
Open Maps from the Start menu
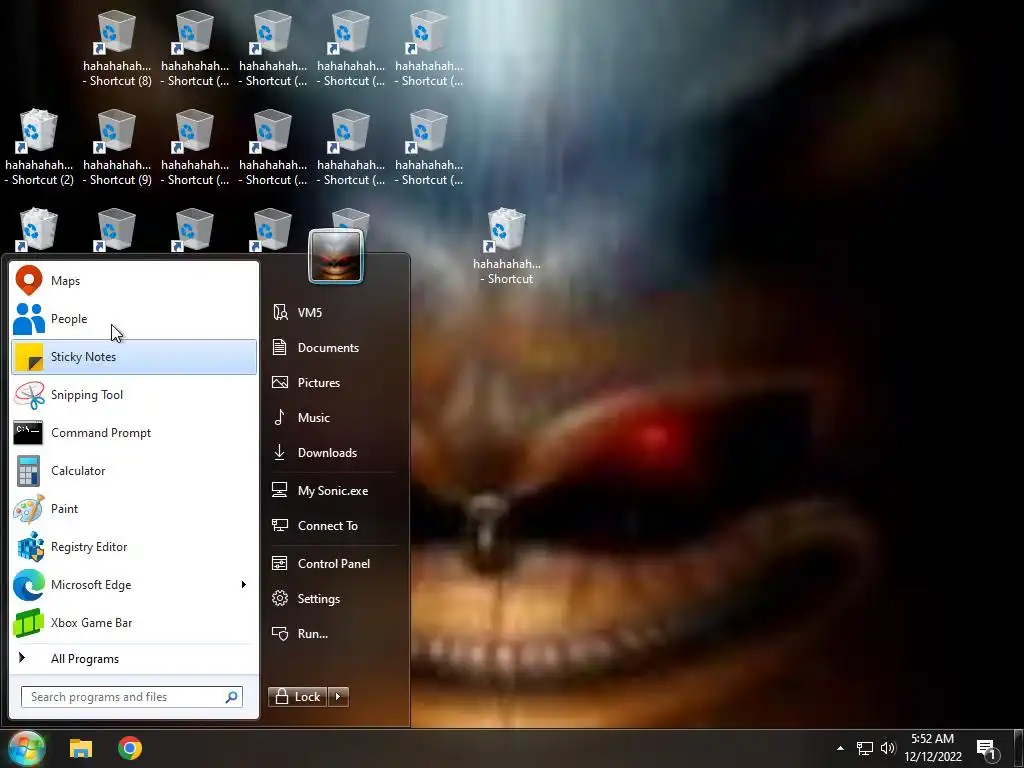(x=134, y=281)
